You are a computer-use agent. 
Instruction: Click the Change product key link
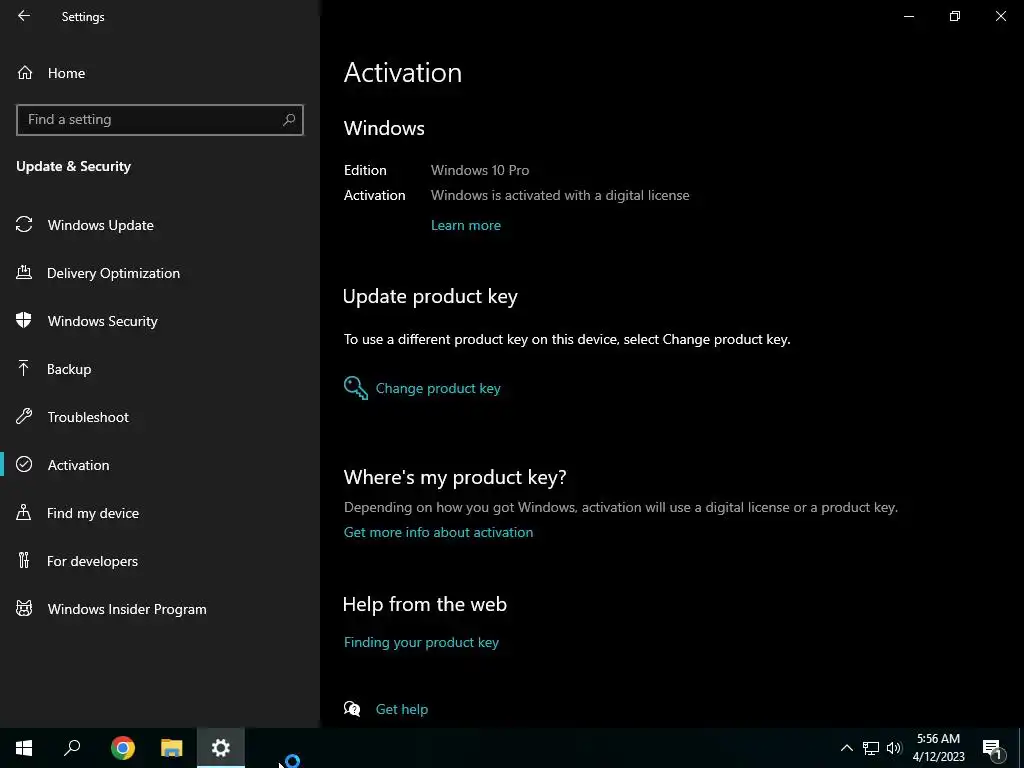[438, 389]
